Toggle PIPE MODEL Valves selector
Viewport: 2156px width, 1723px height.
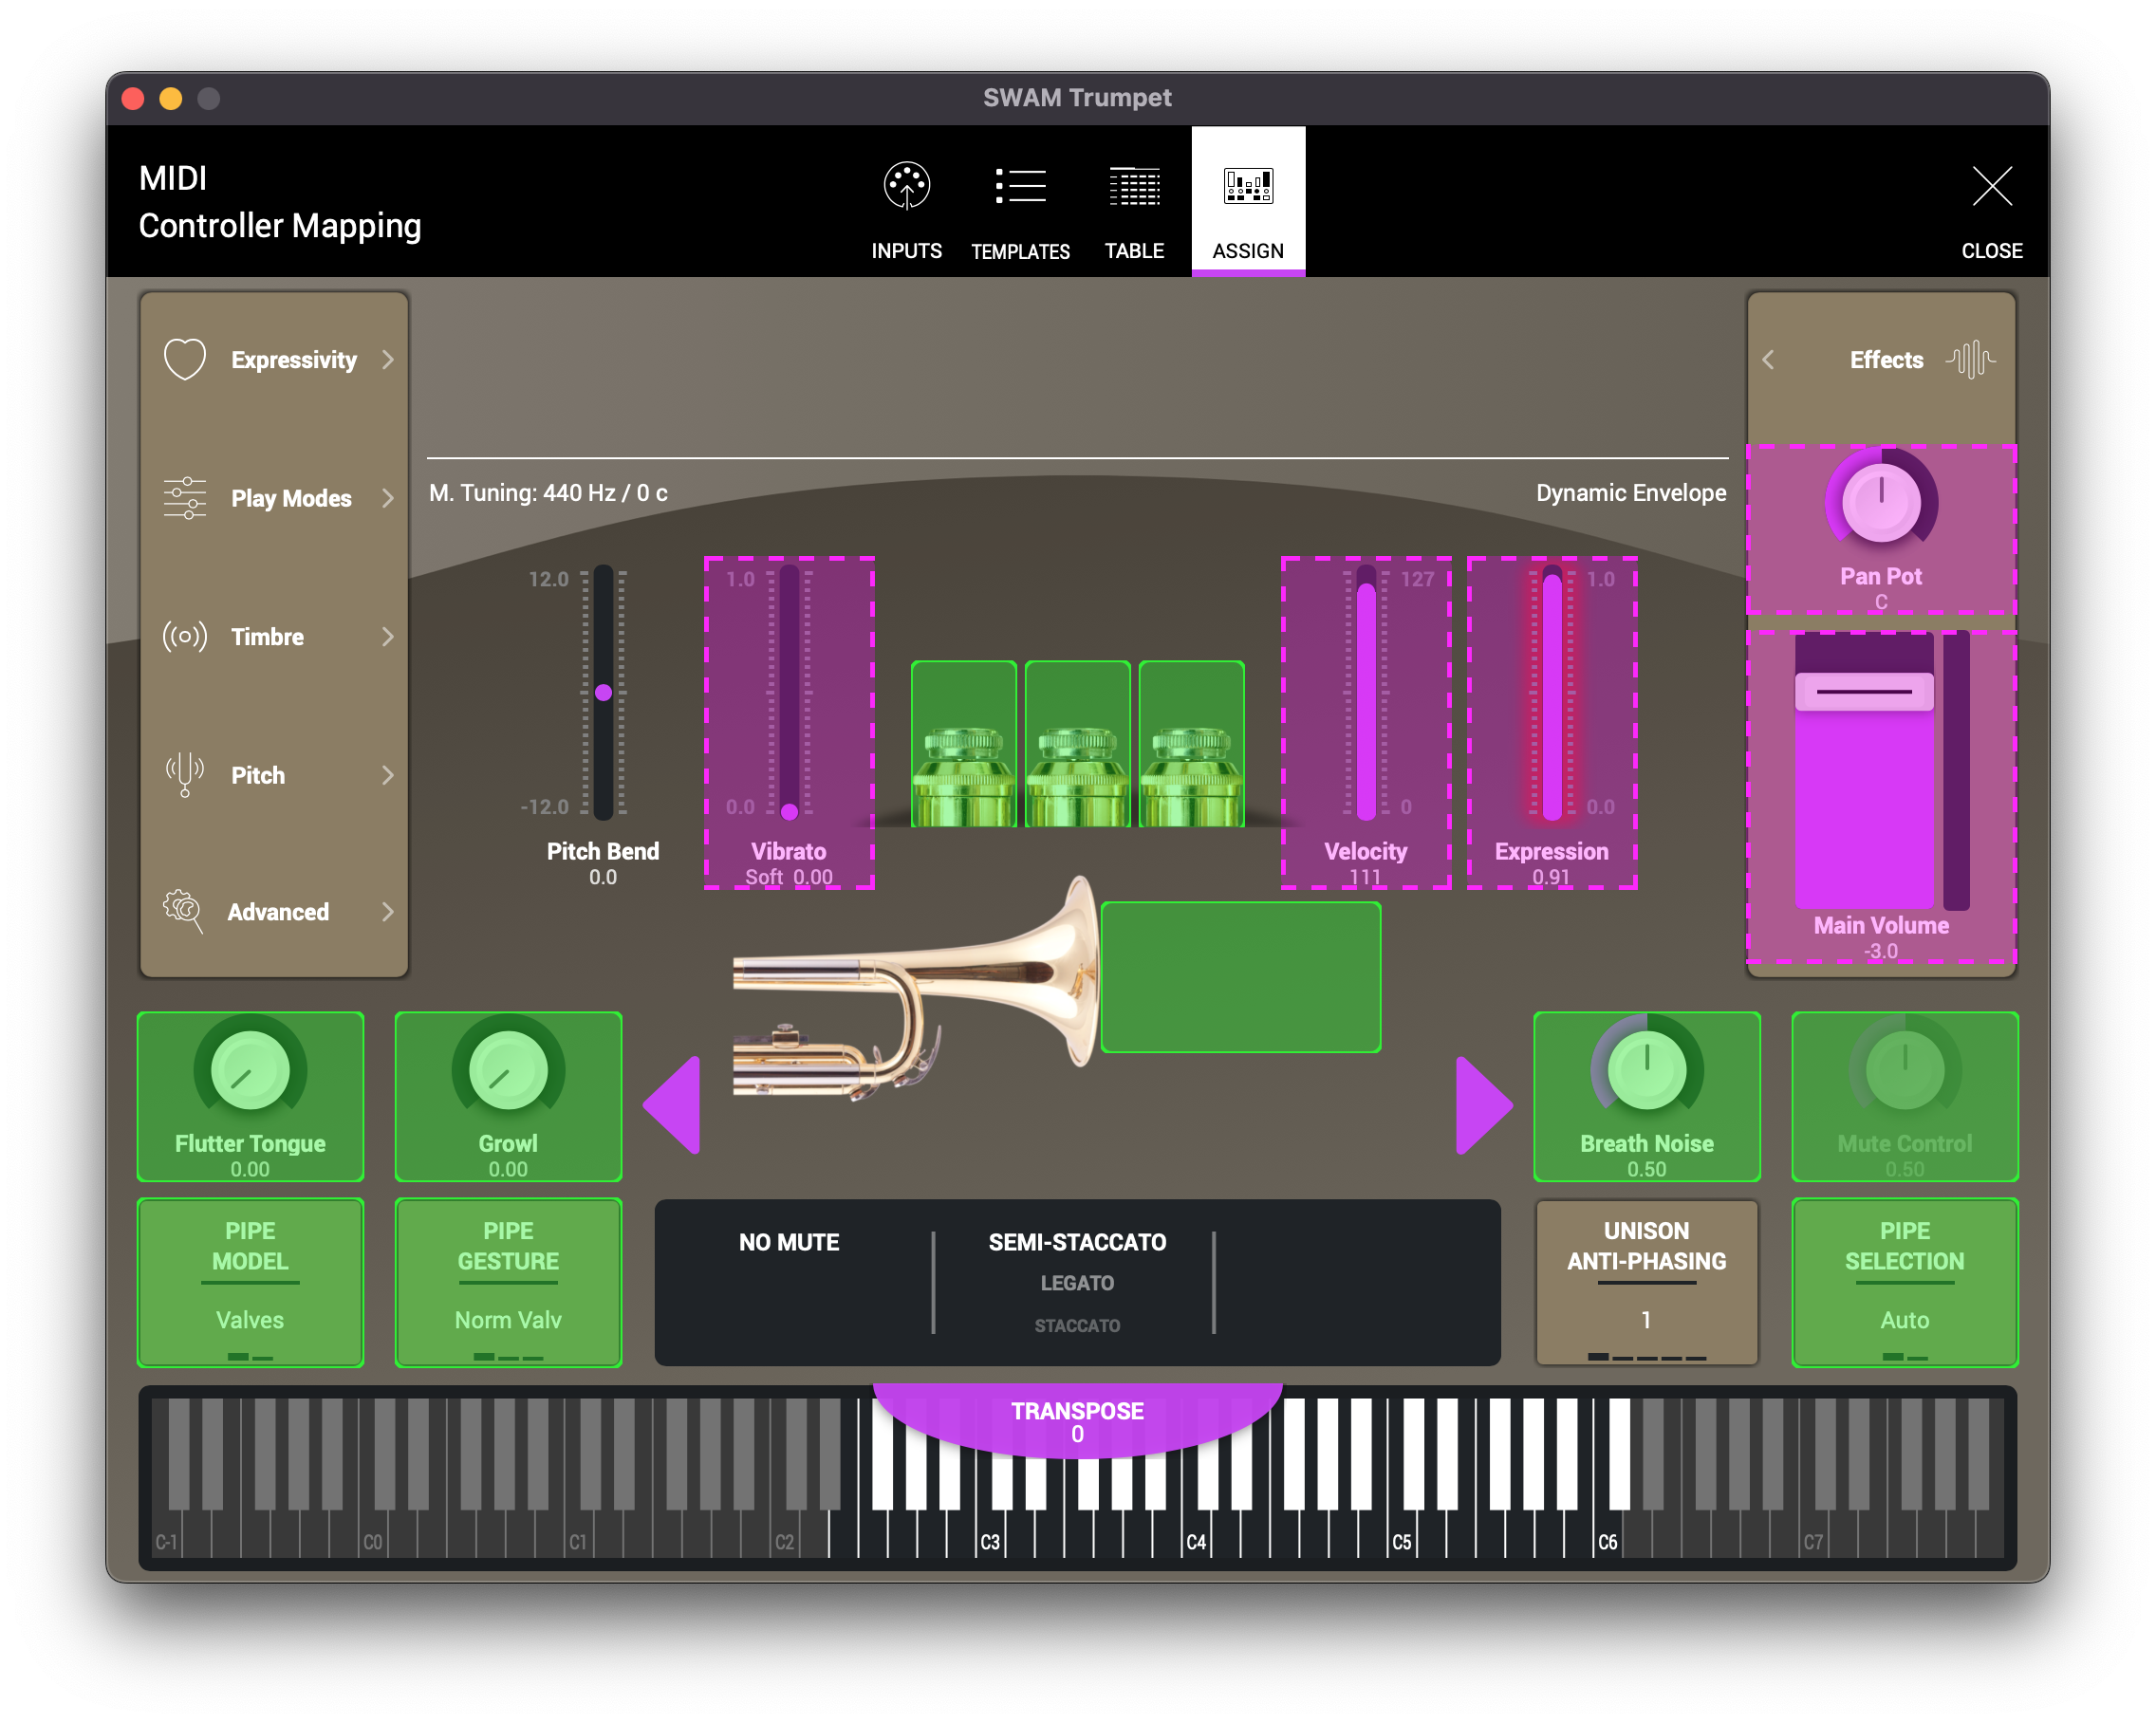pos(250,1283)
